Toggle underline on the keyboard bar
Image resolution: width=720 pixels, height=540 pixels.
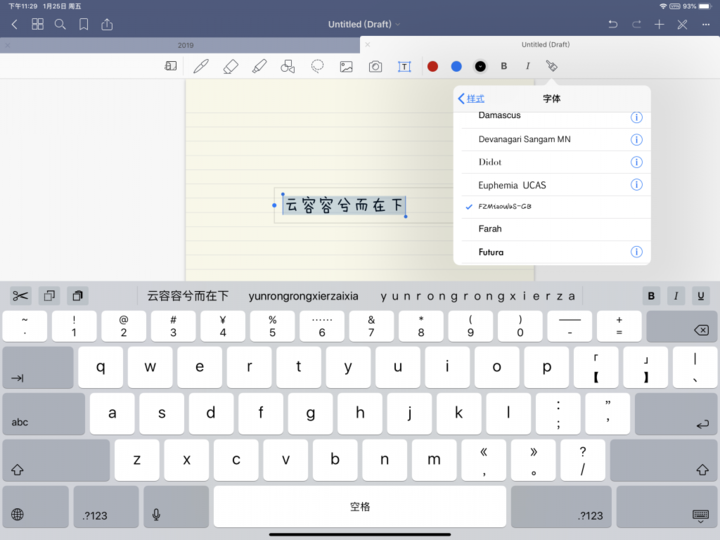click(x=701, y=296)
